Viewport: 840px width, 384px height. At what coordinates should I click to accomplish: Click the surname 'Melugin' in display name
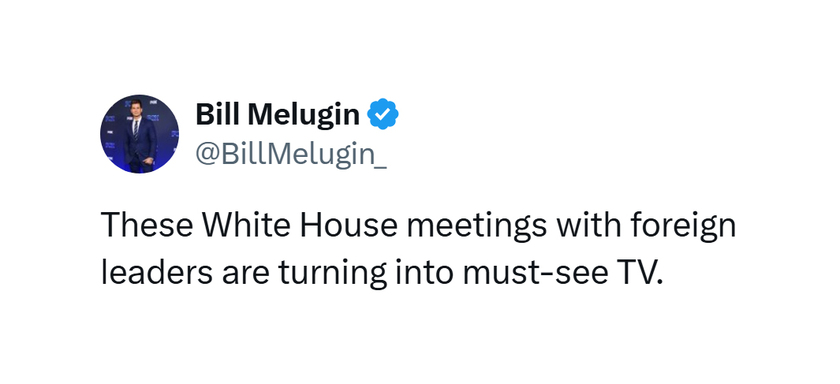coord(303,115)
